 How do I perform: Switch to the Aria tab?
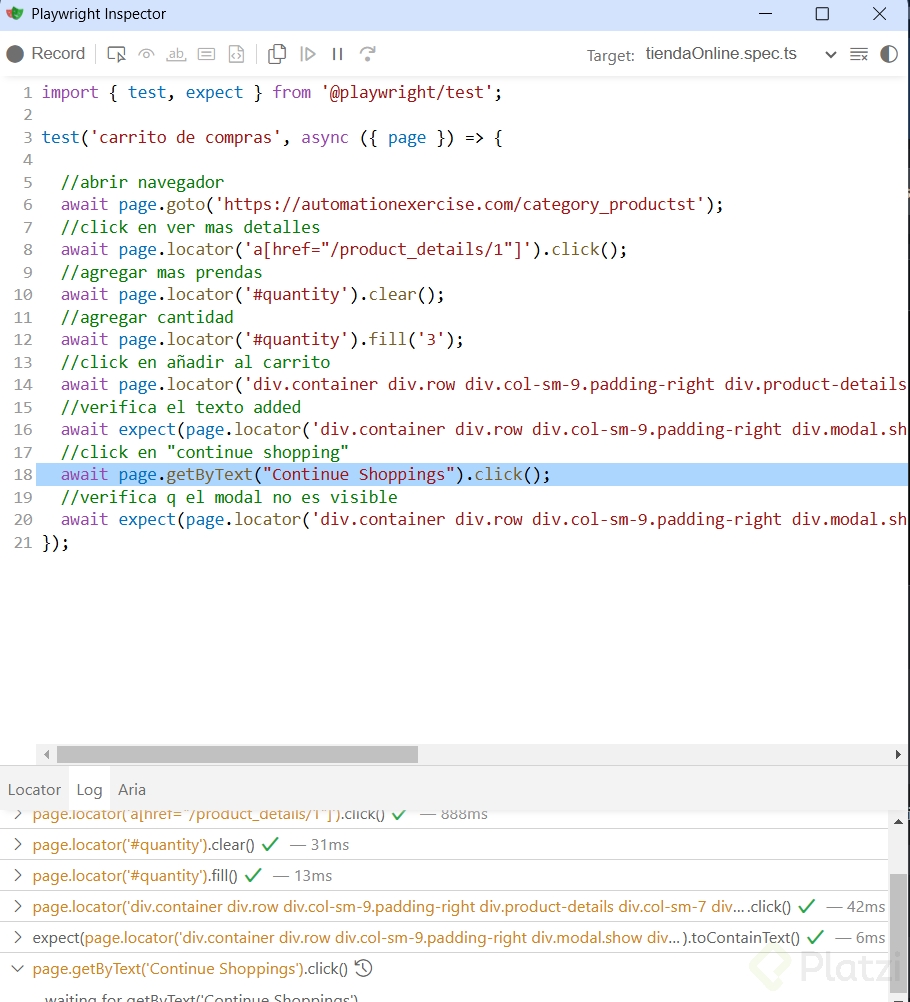[x=132, y=790]
